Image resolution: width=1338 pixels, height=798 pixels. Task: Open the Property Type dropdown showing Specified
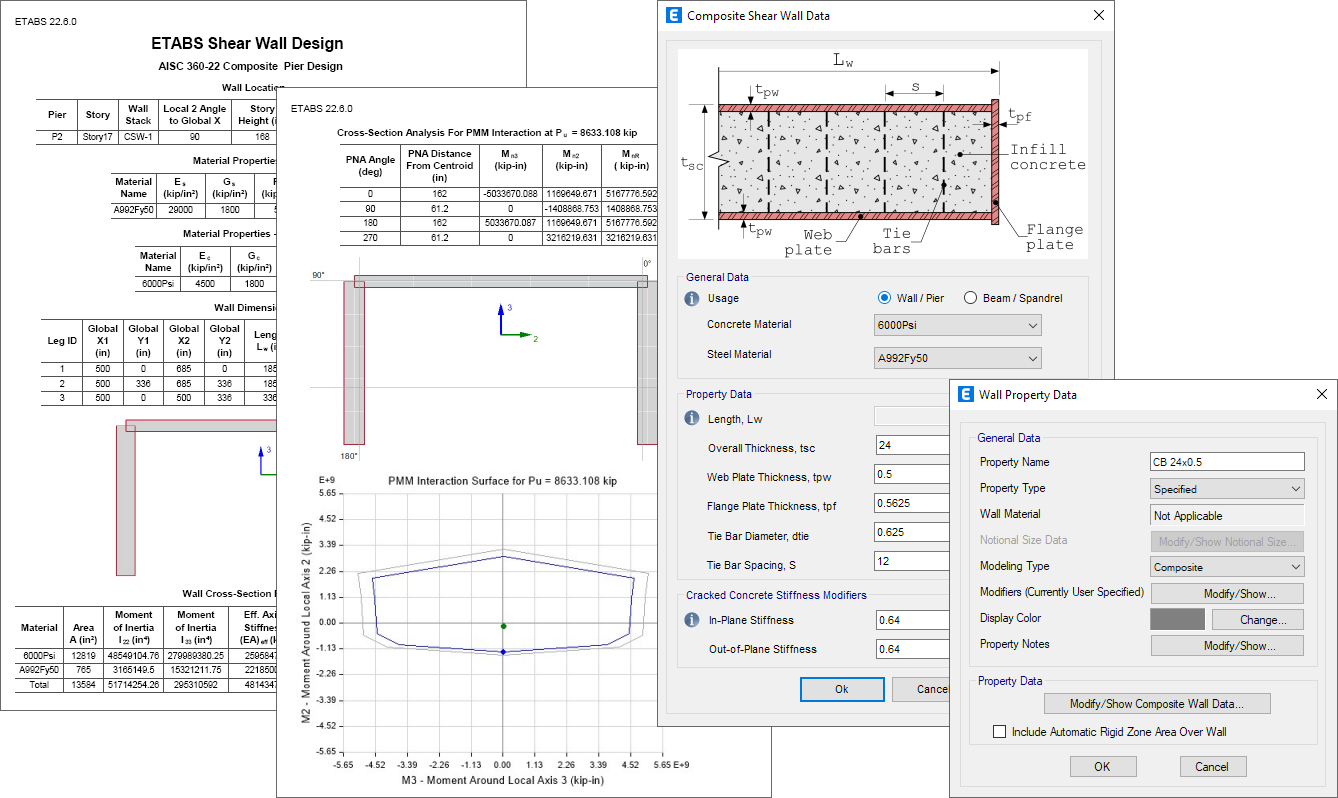1228,489
